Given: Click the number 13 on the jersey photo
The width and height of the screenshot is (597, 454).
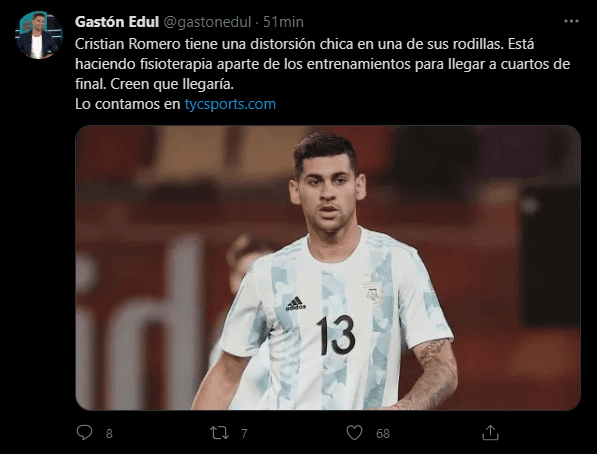Looking at the screenshot, I should pyautogui.click(x=336, y=335).
